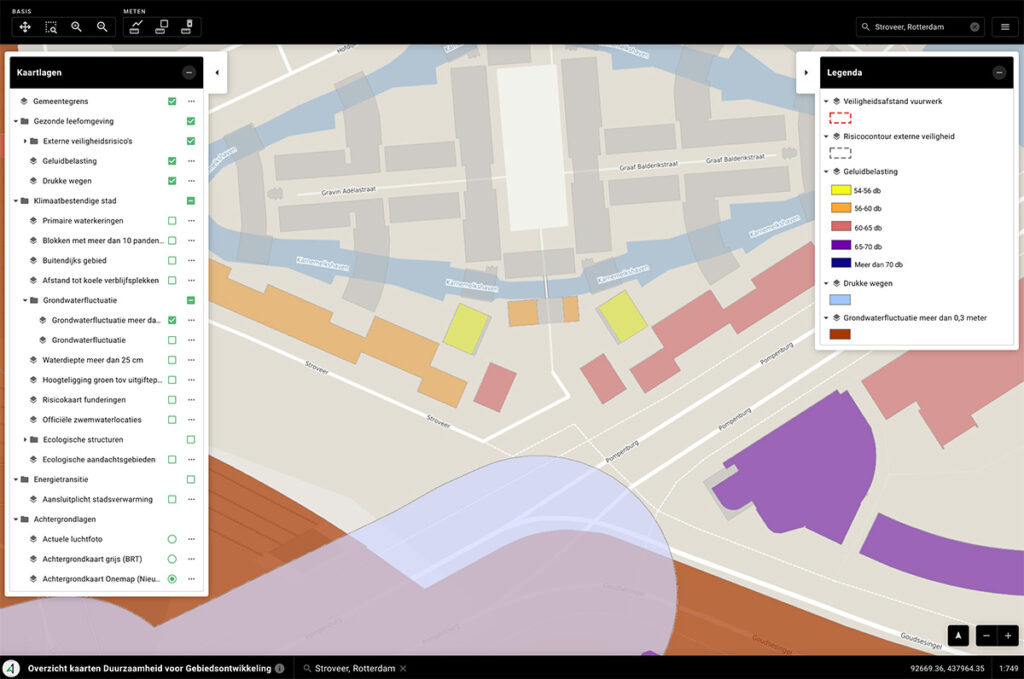Screen dimensions: 1024x679
Task: Click the zoom out magnifier tool
Action: 102,27
